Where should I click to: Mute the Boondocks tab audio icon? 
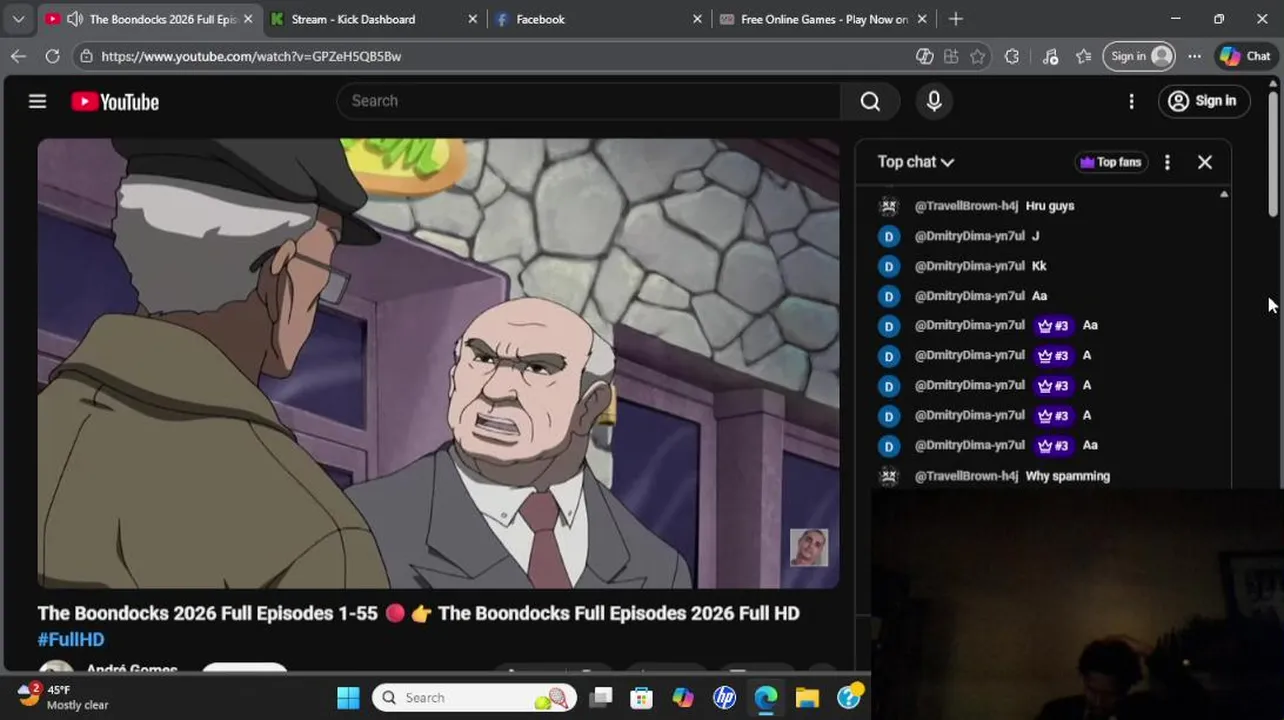(74, 19)
